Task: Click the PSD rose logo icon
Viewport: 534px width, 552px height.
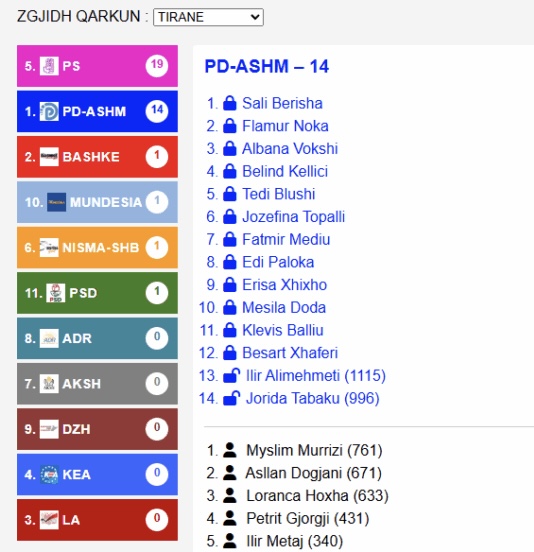Action: point(56,293)
